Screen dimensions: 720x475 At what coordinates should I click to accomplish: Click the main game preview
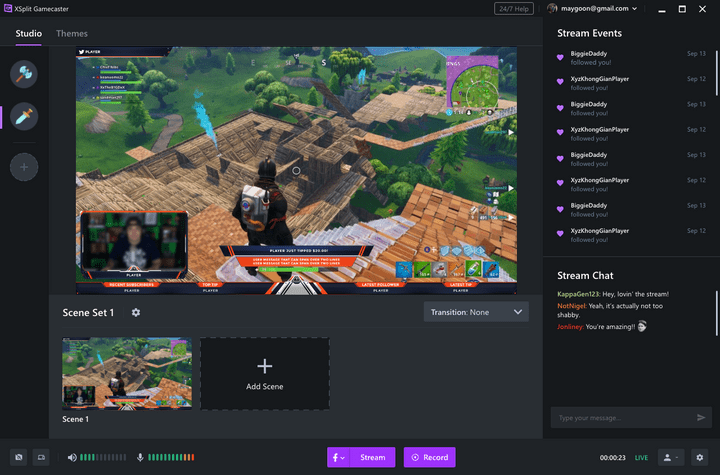click(296, 170)
